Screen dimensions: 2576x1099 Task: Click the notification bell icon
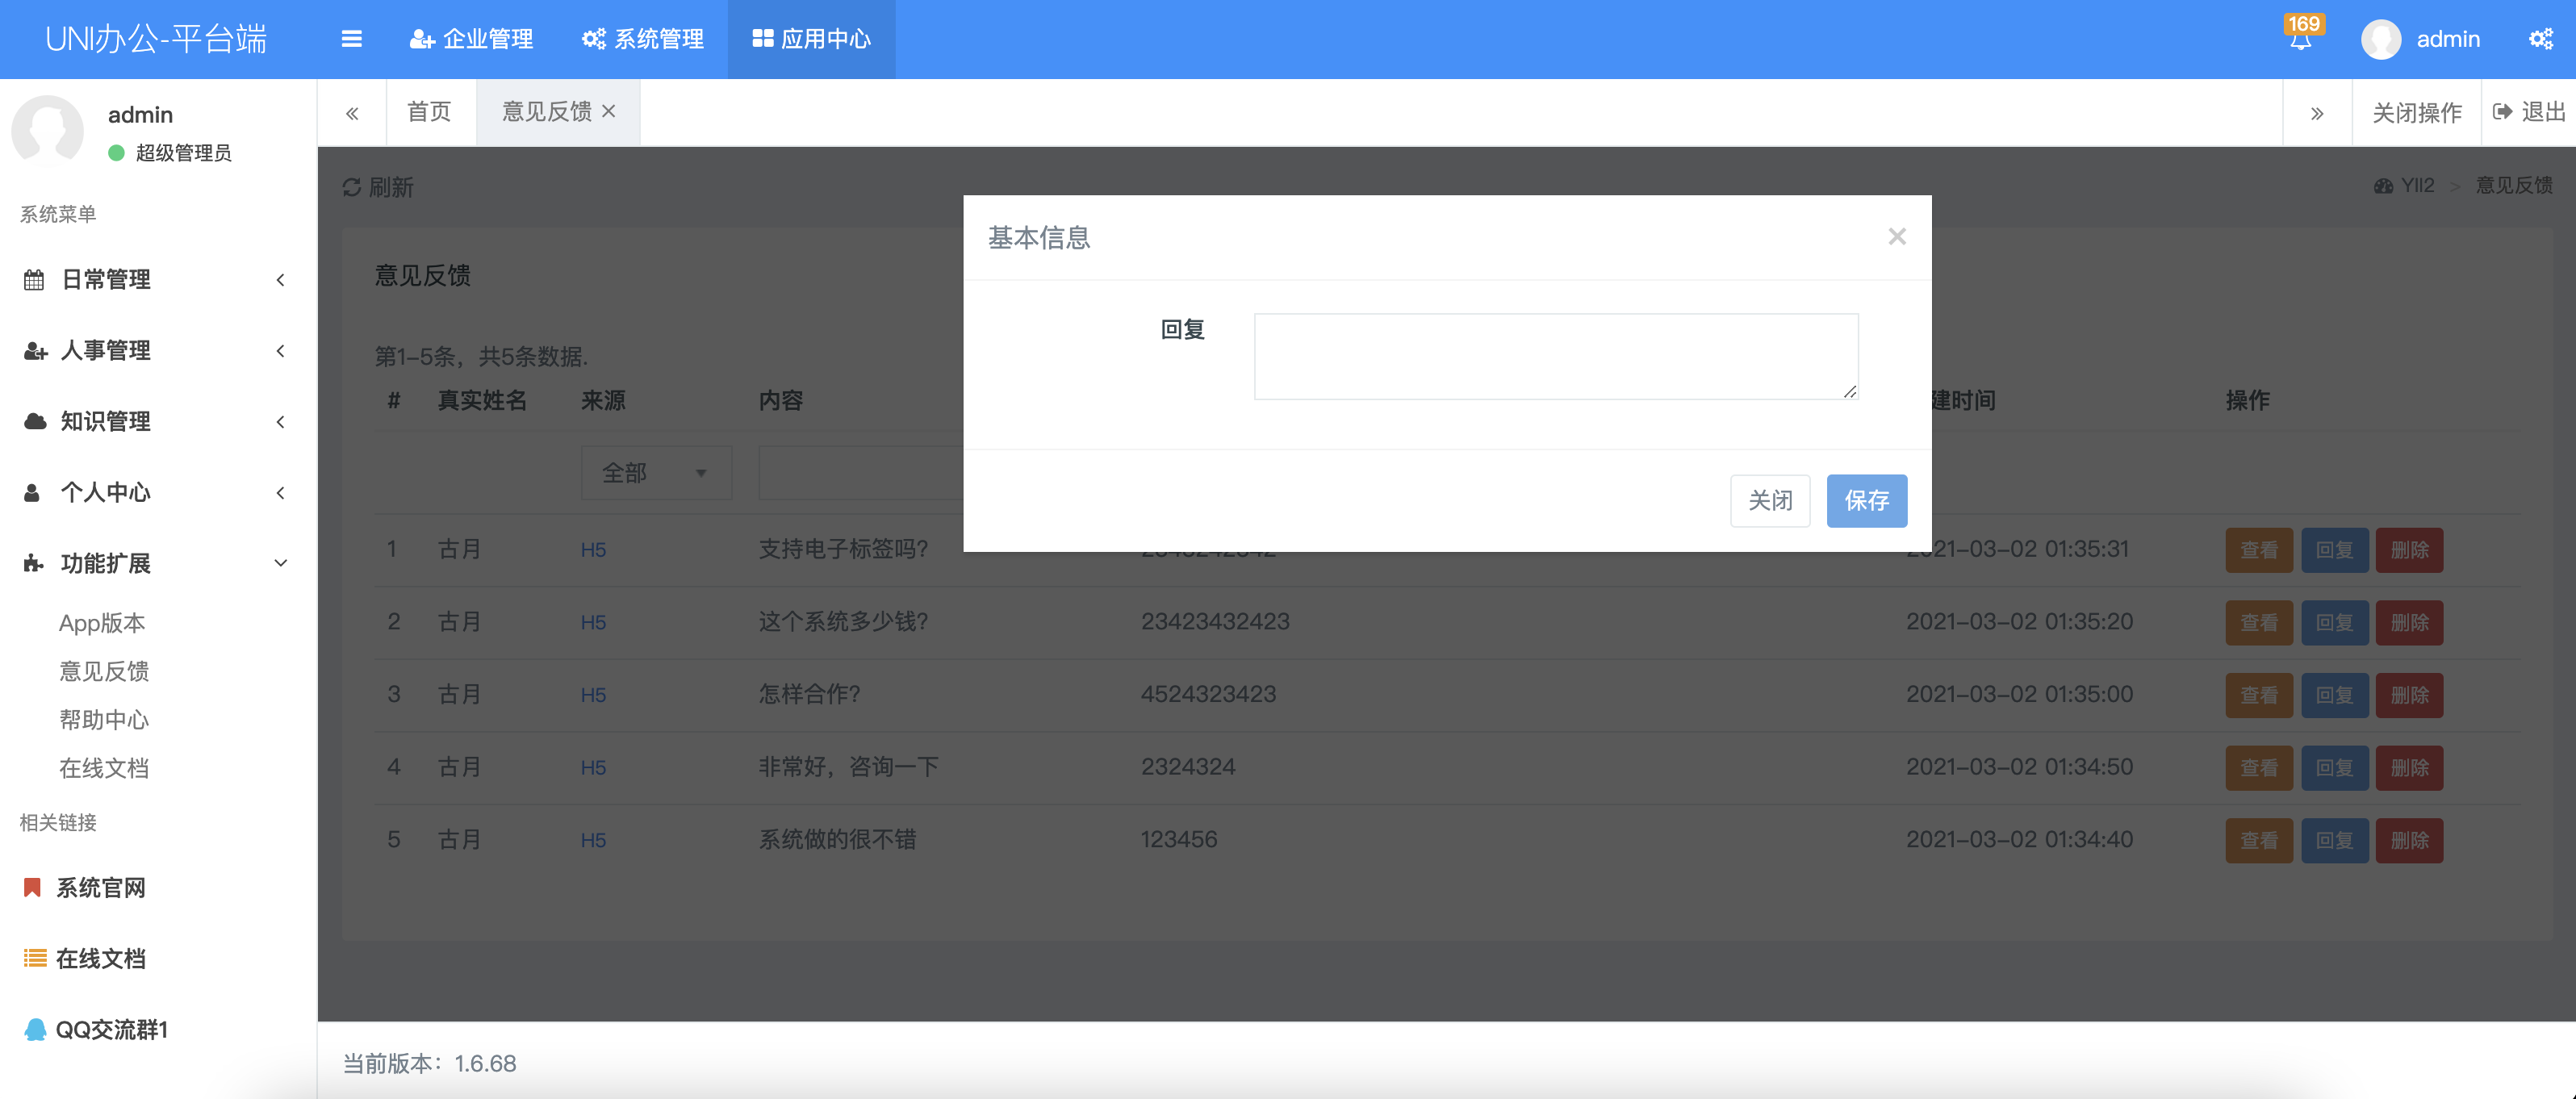pyautogui.click(x=2300, y=40)
